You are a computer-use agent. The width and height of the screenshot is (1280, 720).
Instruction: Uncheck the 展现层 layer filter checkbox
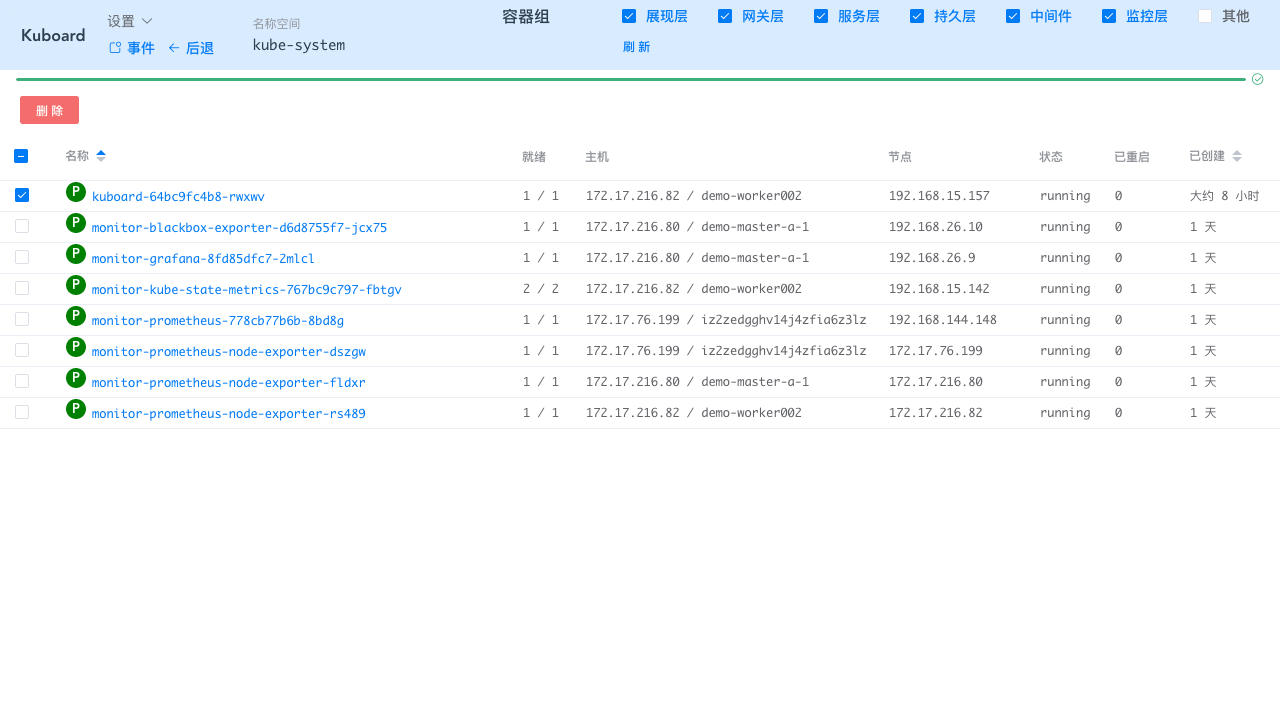(x=629, y=16)
